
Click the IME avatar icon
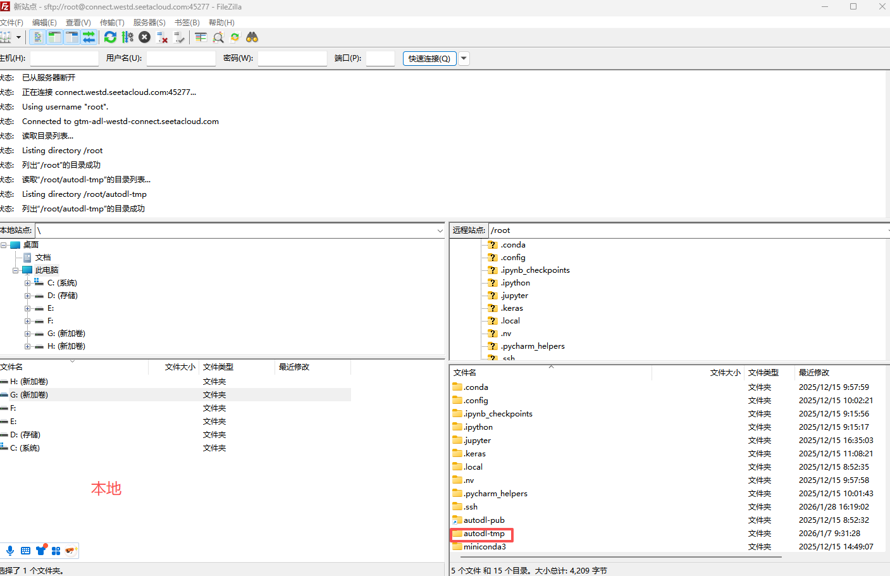coord(70,550)
